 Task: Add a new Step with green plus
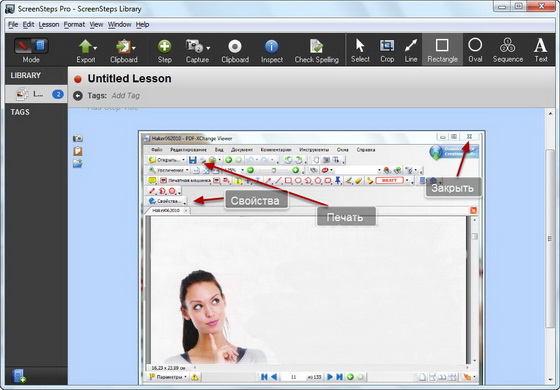[164, 51]
